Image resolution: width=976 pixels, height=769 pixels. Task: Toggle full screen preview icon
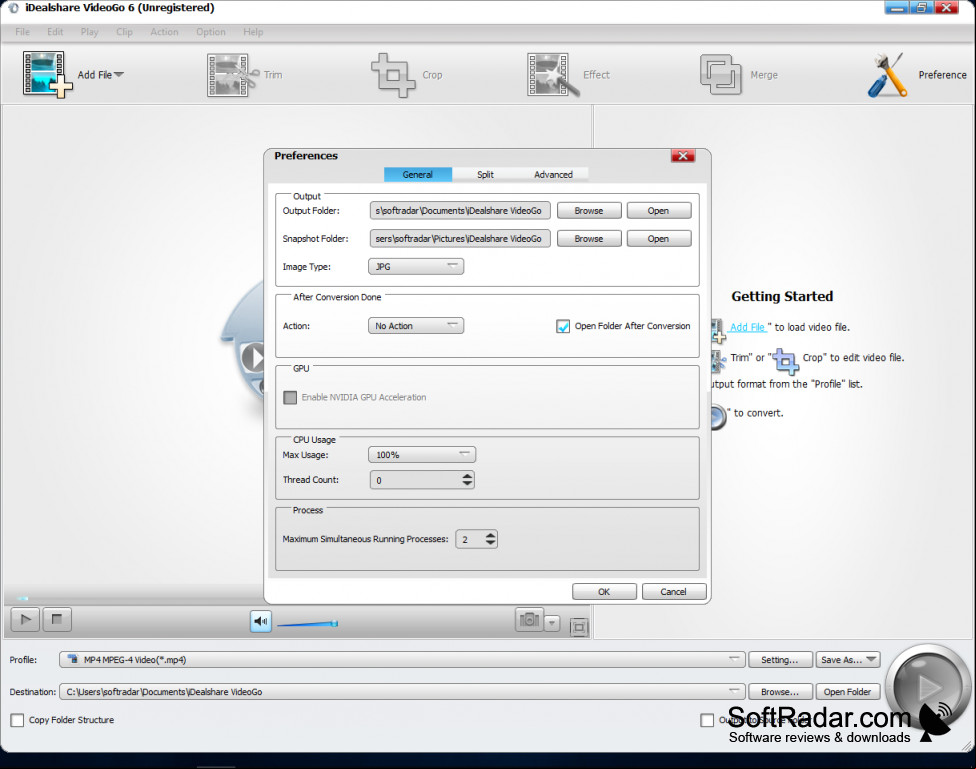pyautogui.click(x=579, y=627)
